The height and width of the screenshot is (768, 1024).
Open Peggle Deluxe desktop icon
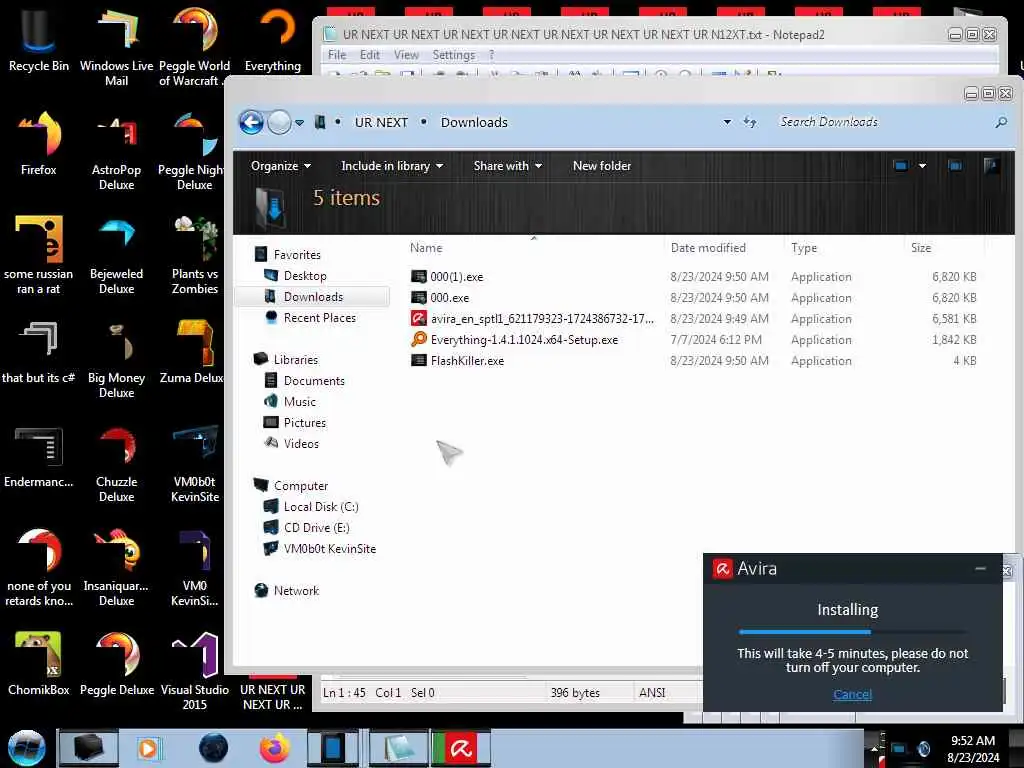pos(116,663)
